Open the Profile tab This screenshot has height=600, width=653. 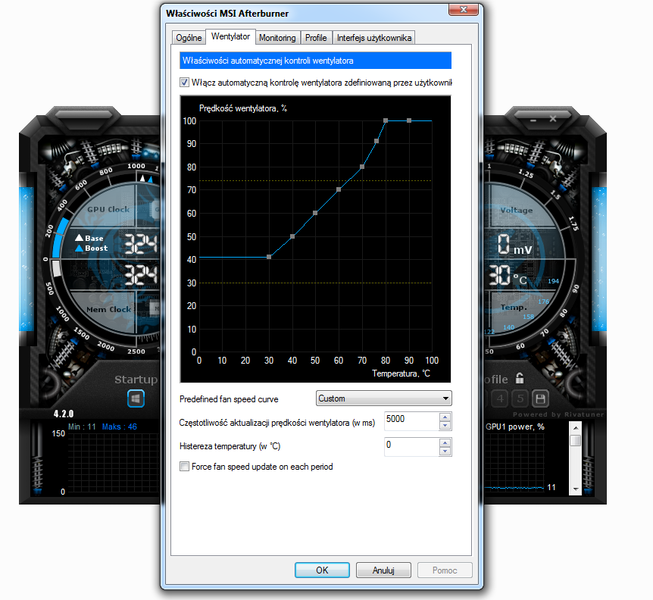point(316,38)
